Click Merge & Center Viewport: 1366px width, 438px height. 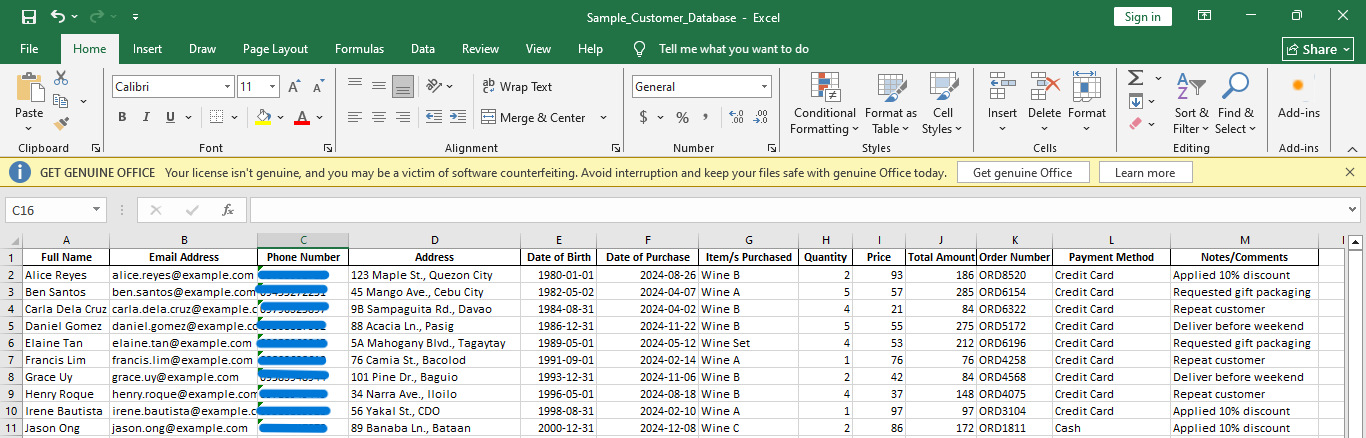point(533,117)
